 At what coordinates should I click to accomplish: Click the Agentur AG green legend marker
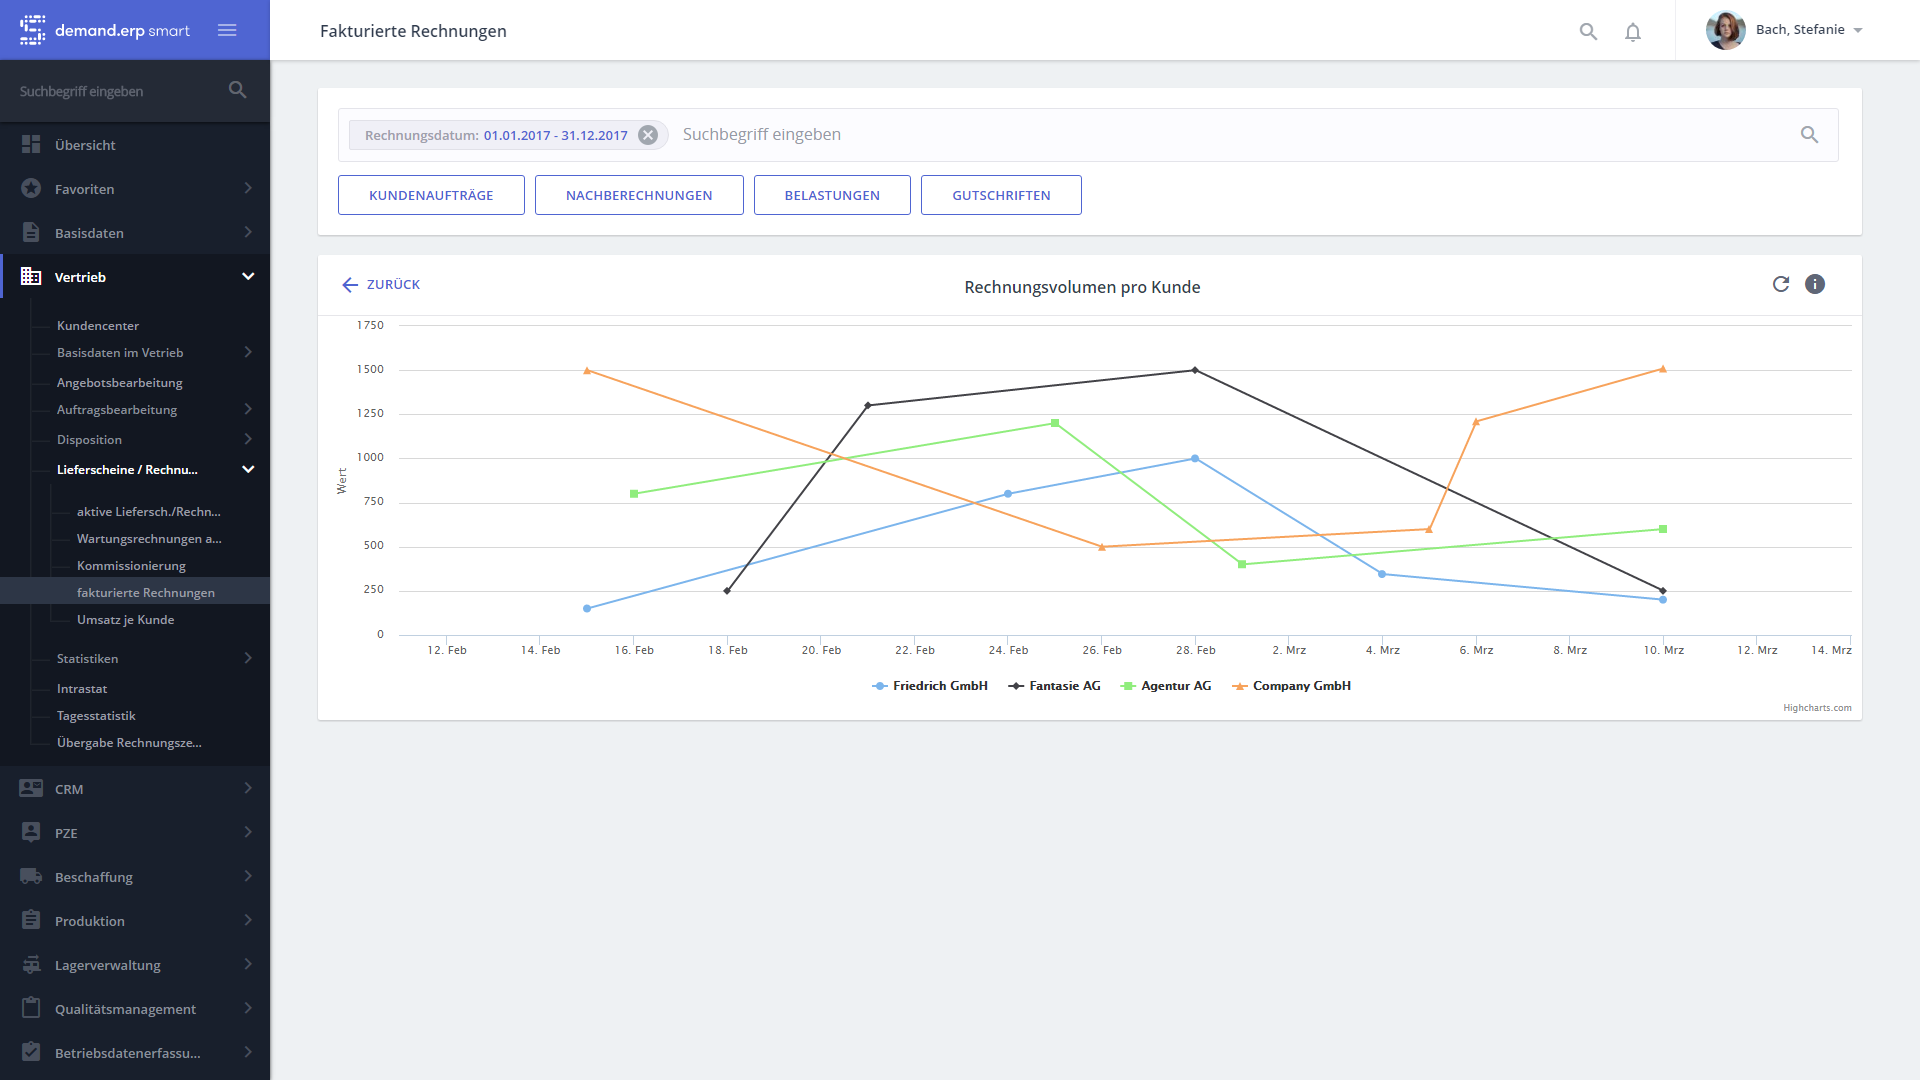[x=1128, y=686]
